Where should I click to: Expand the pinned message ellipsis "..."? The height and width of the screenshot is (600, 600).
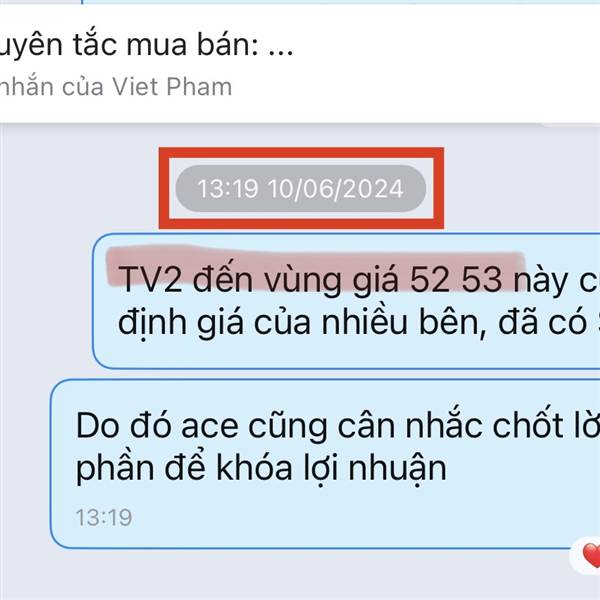point(280,46)
